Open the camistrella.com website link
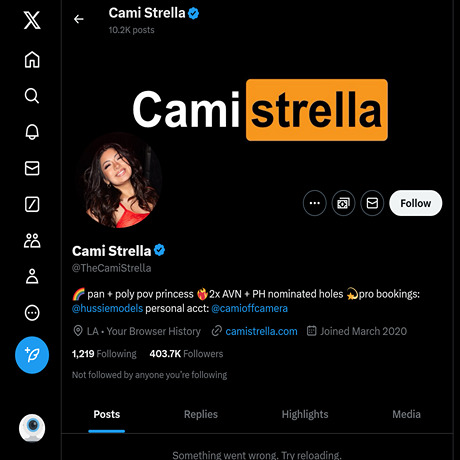This screenshot has height=460, width=460. click(x=261, y=331)
